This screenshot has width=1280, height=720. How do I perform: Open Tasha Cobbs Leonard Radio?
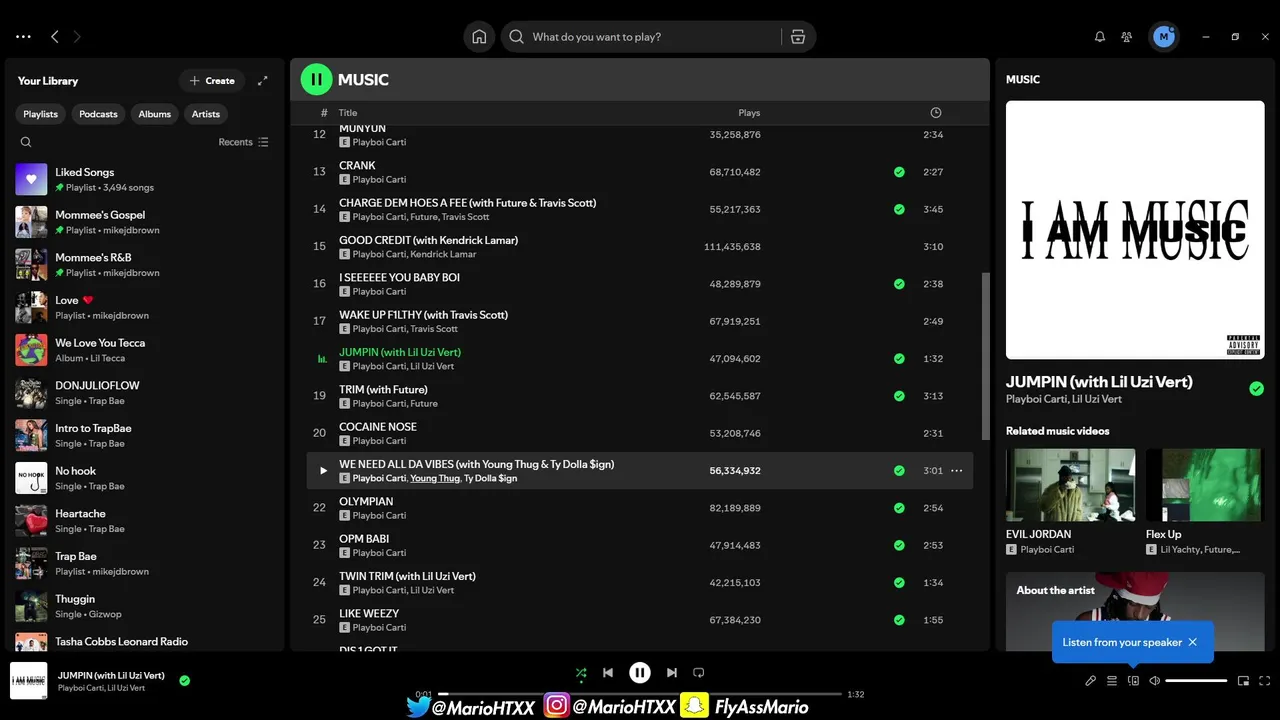tap(145, 641)
